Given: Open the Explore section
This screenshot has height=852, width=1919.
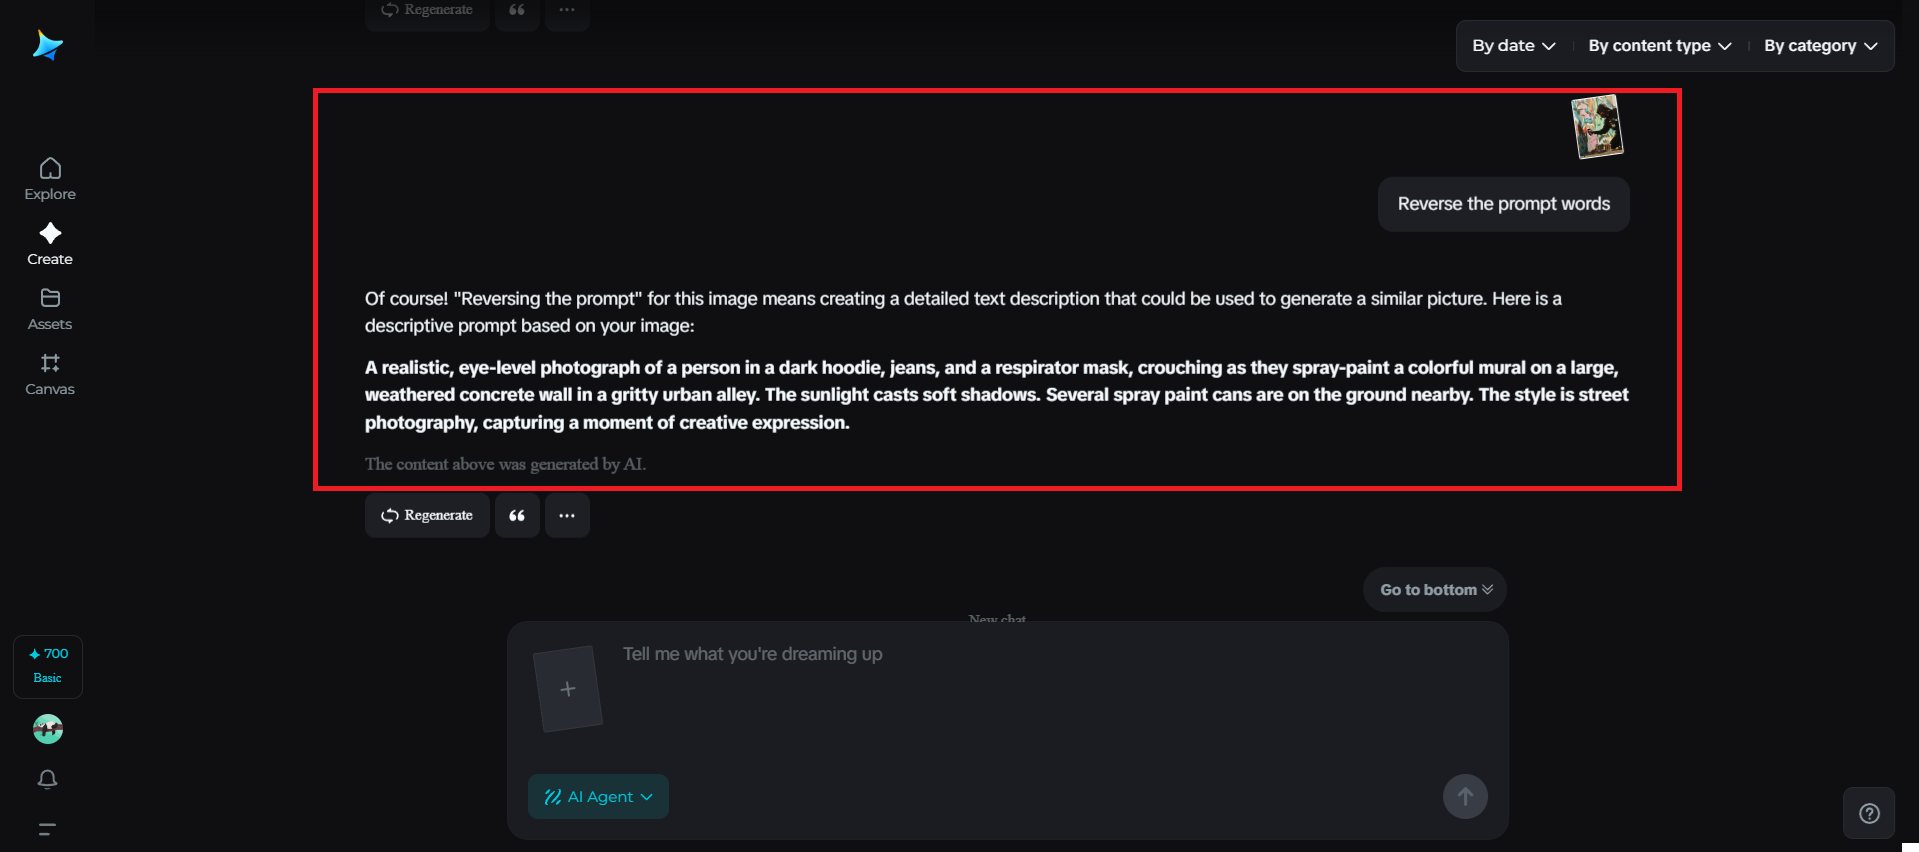Looking at the screenshot, I should click(49, 178).
